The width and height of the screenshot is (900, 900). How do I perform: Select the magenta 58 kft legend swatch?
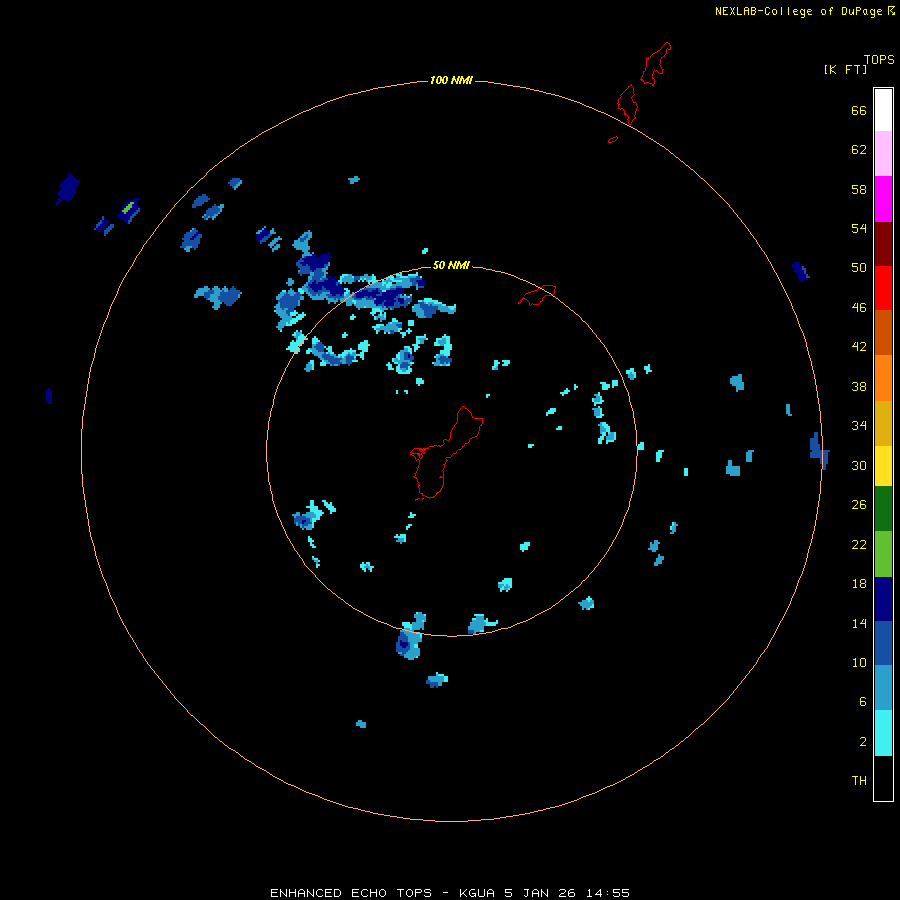883,199
